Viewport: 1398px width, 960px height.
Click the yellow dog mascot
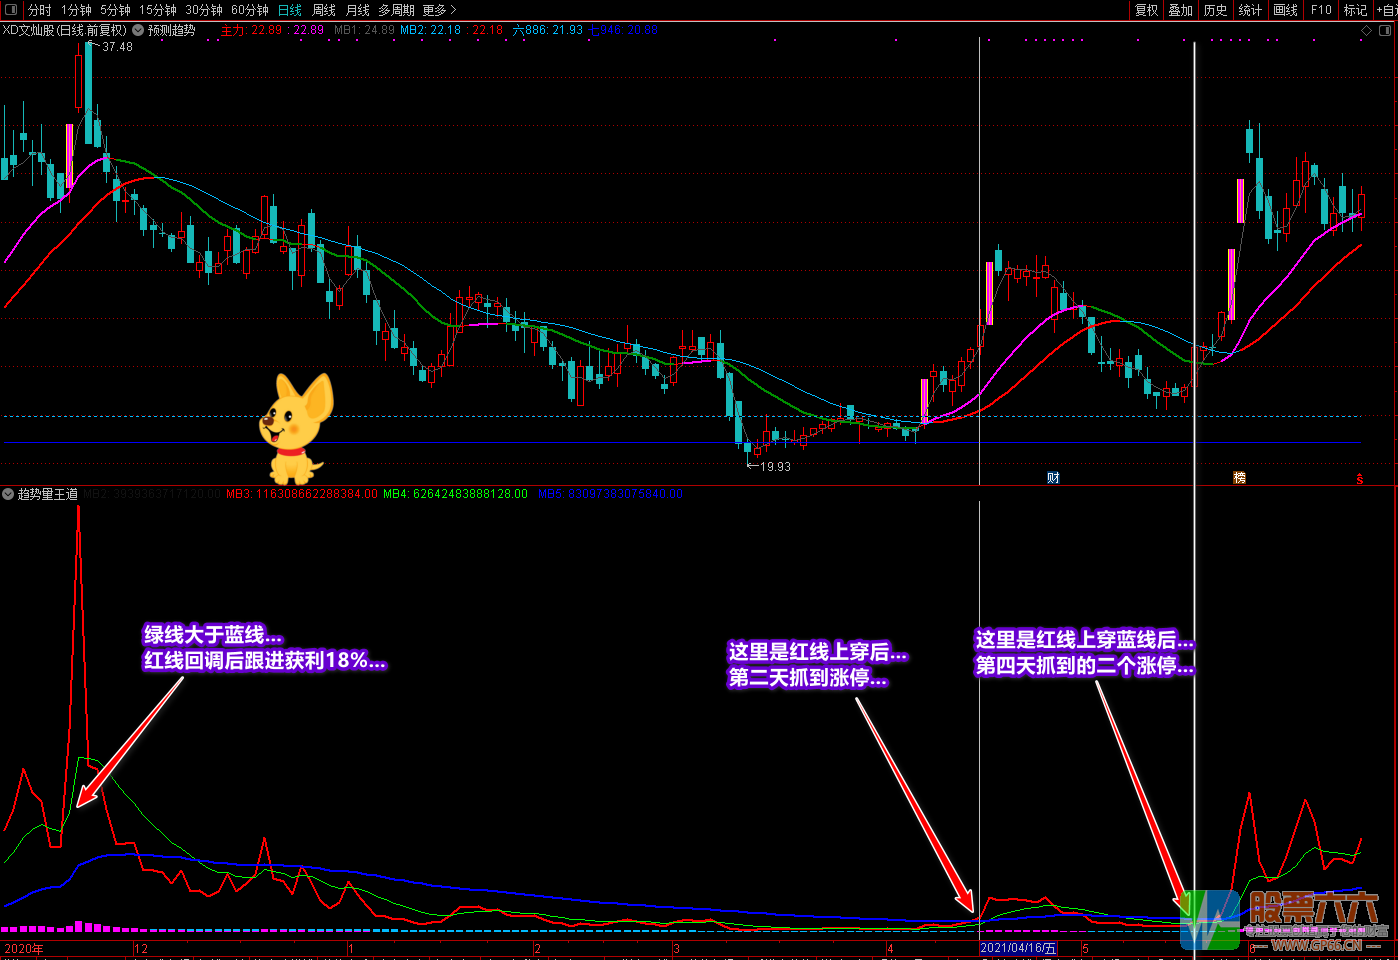(x=295, y=428)
